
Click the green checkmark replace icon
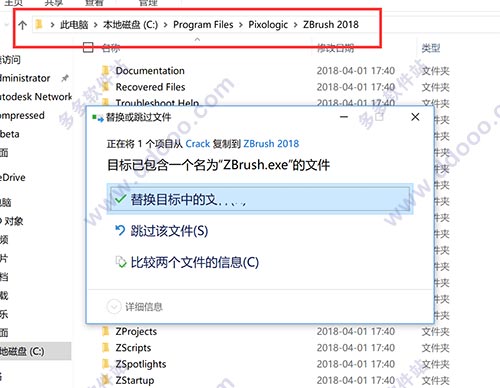tap(120, 199)
